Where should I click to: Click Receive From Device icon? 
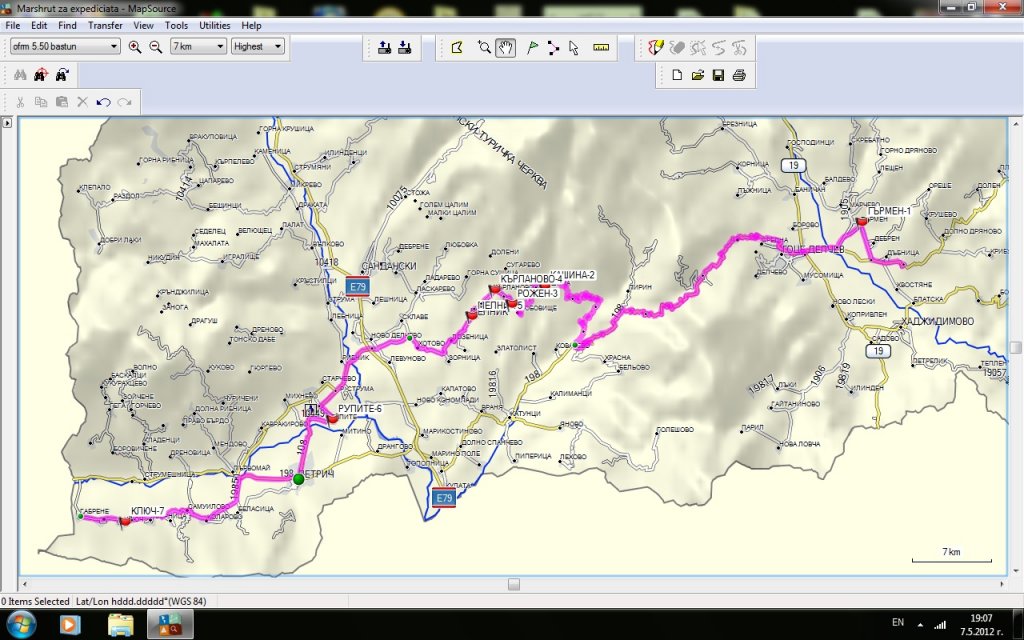point(405,48)
